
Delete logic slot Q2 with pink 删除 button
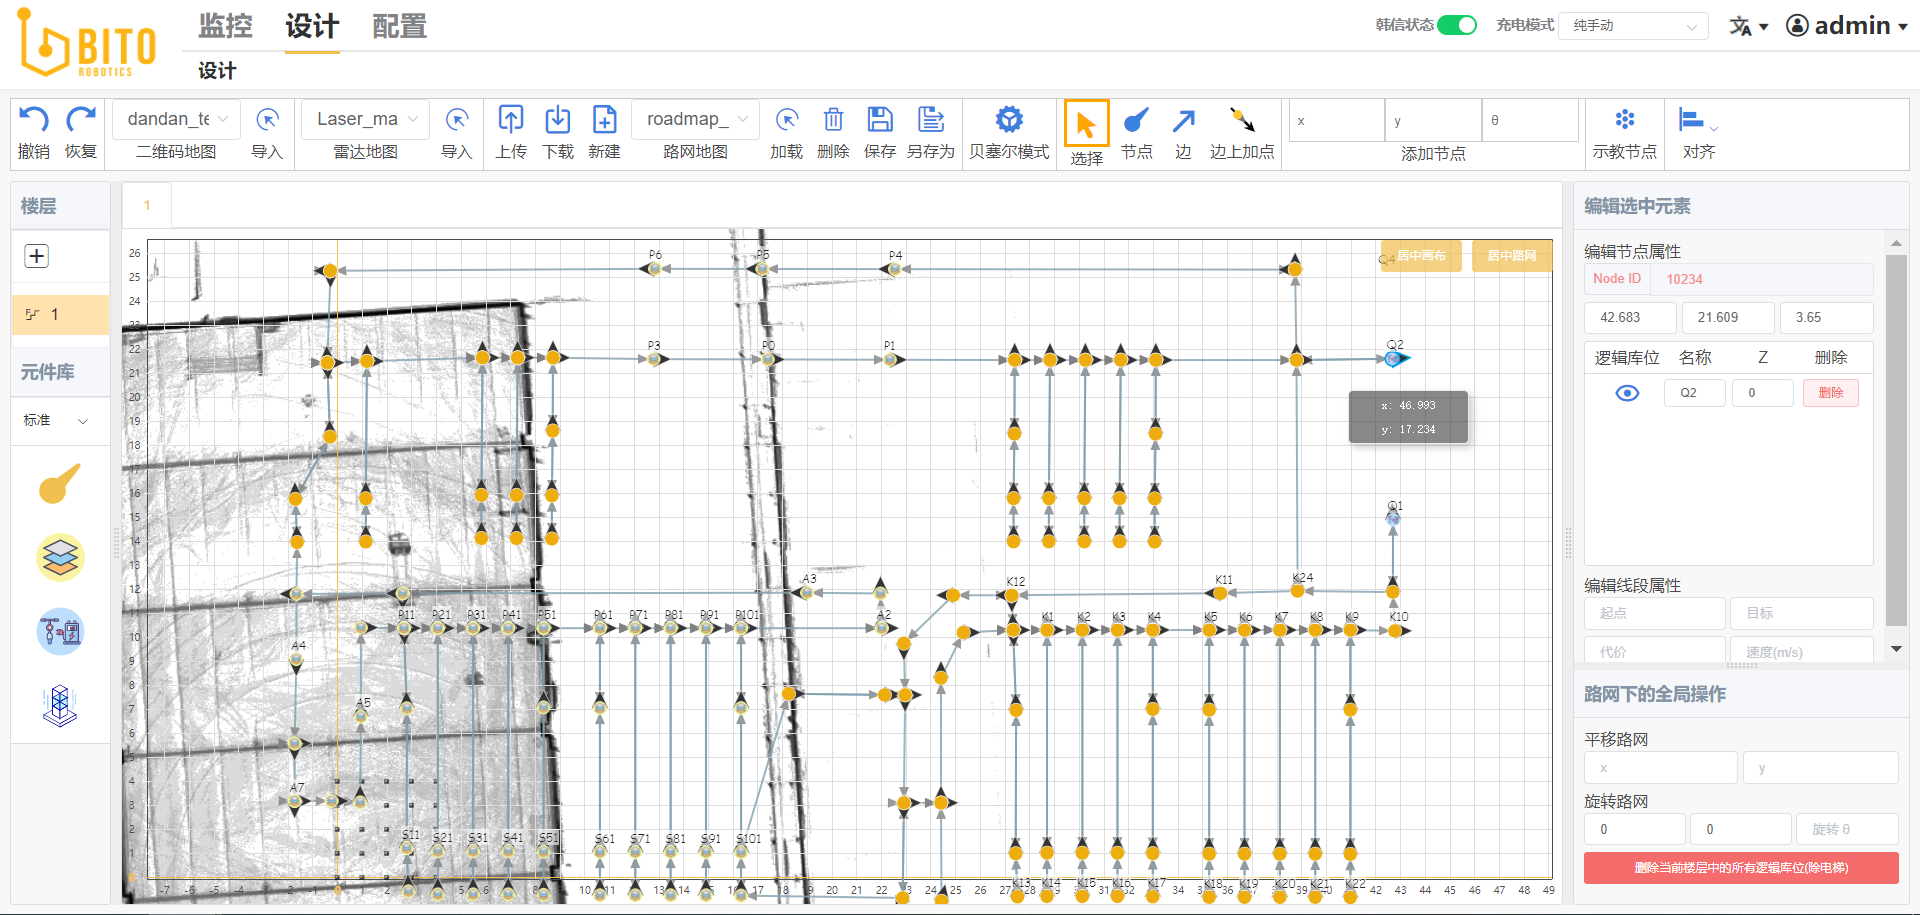pos(1831,393)
